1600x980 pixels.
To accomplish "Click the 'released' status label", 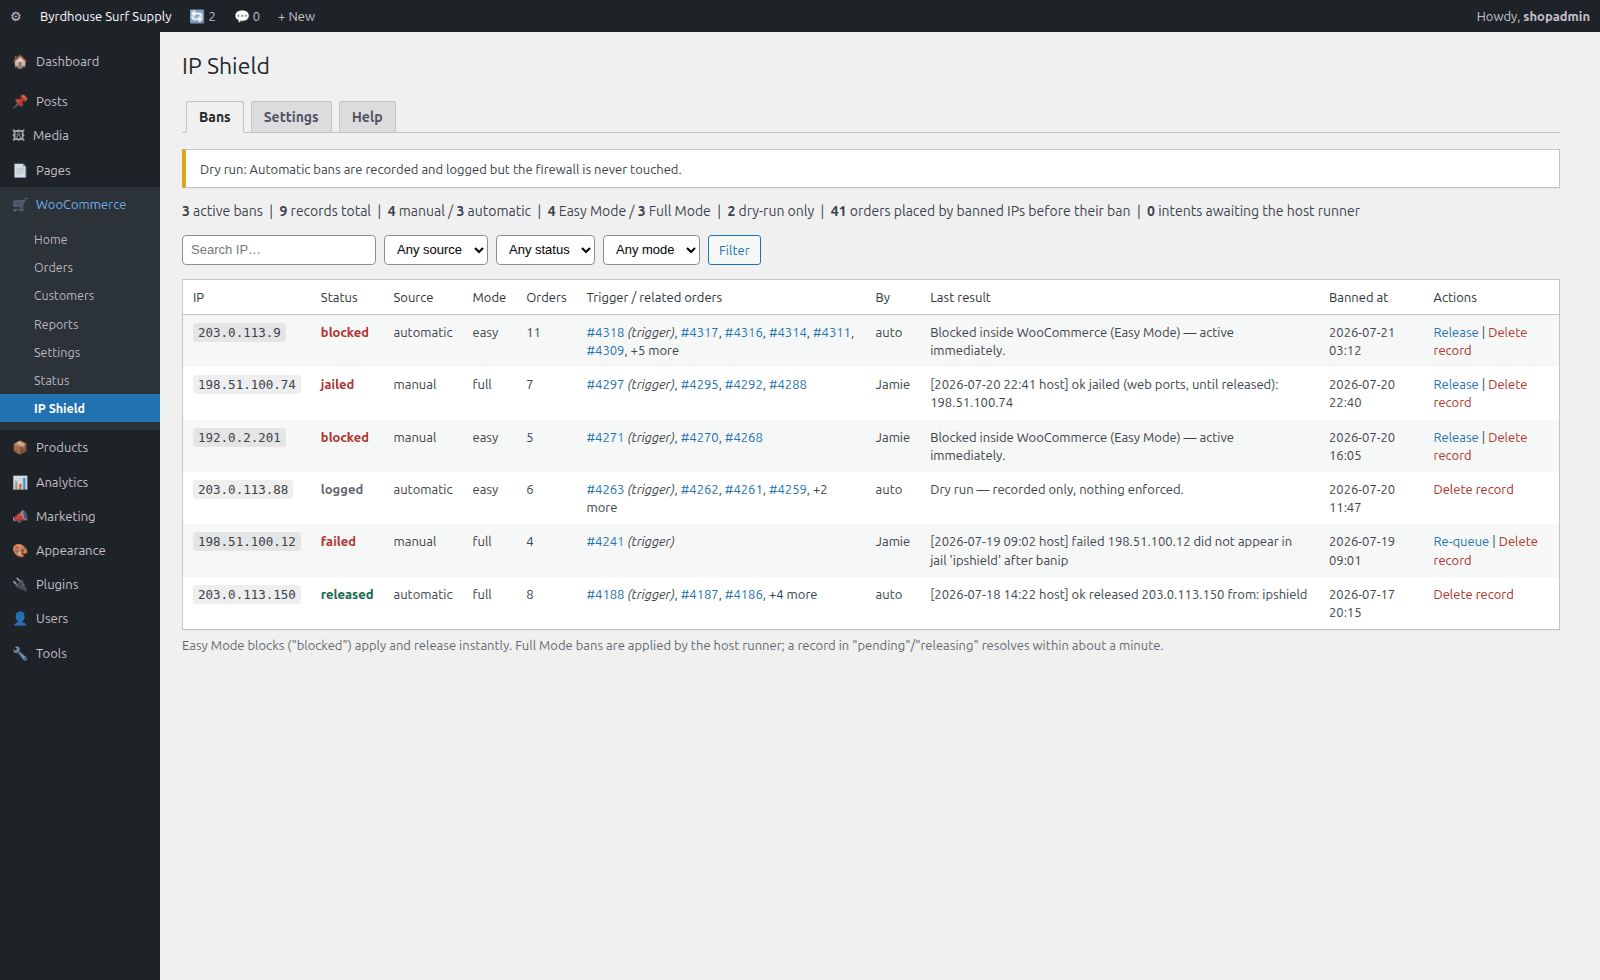I will pos(347,595).
